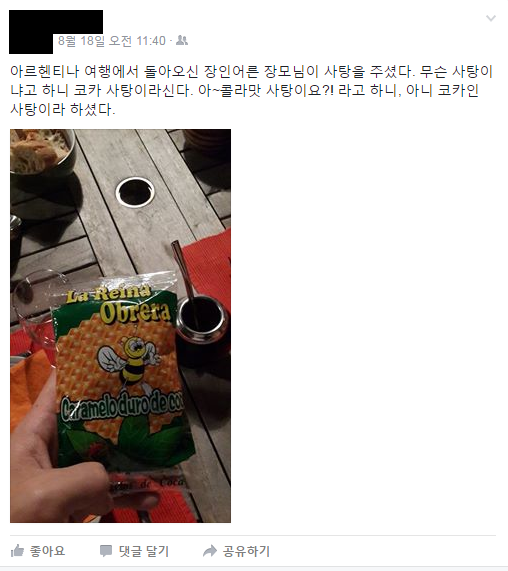This screenshot has width=508, height=571.
Task: Click the friends audience icon beside timestamp
Action: click(182, 40)
